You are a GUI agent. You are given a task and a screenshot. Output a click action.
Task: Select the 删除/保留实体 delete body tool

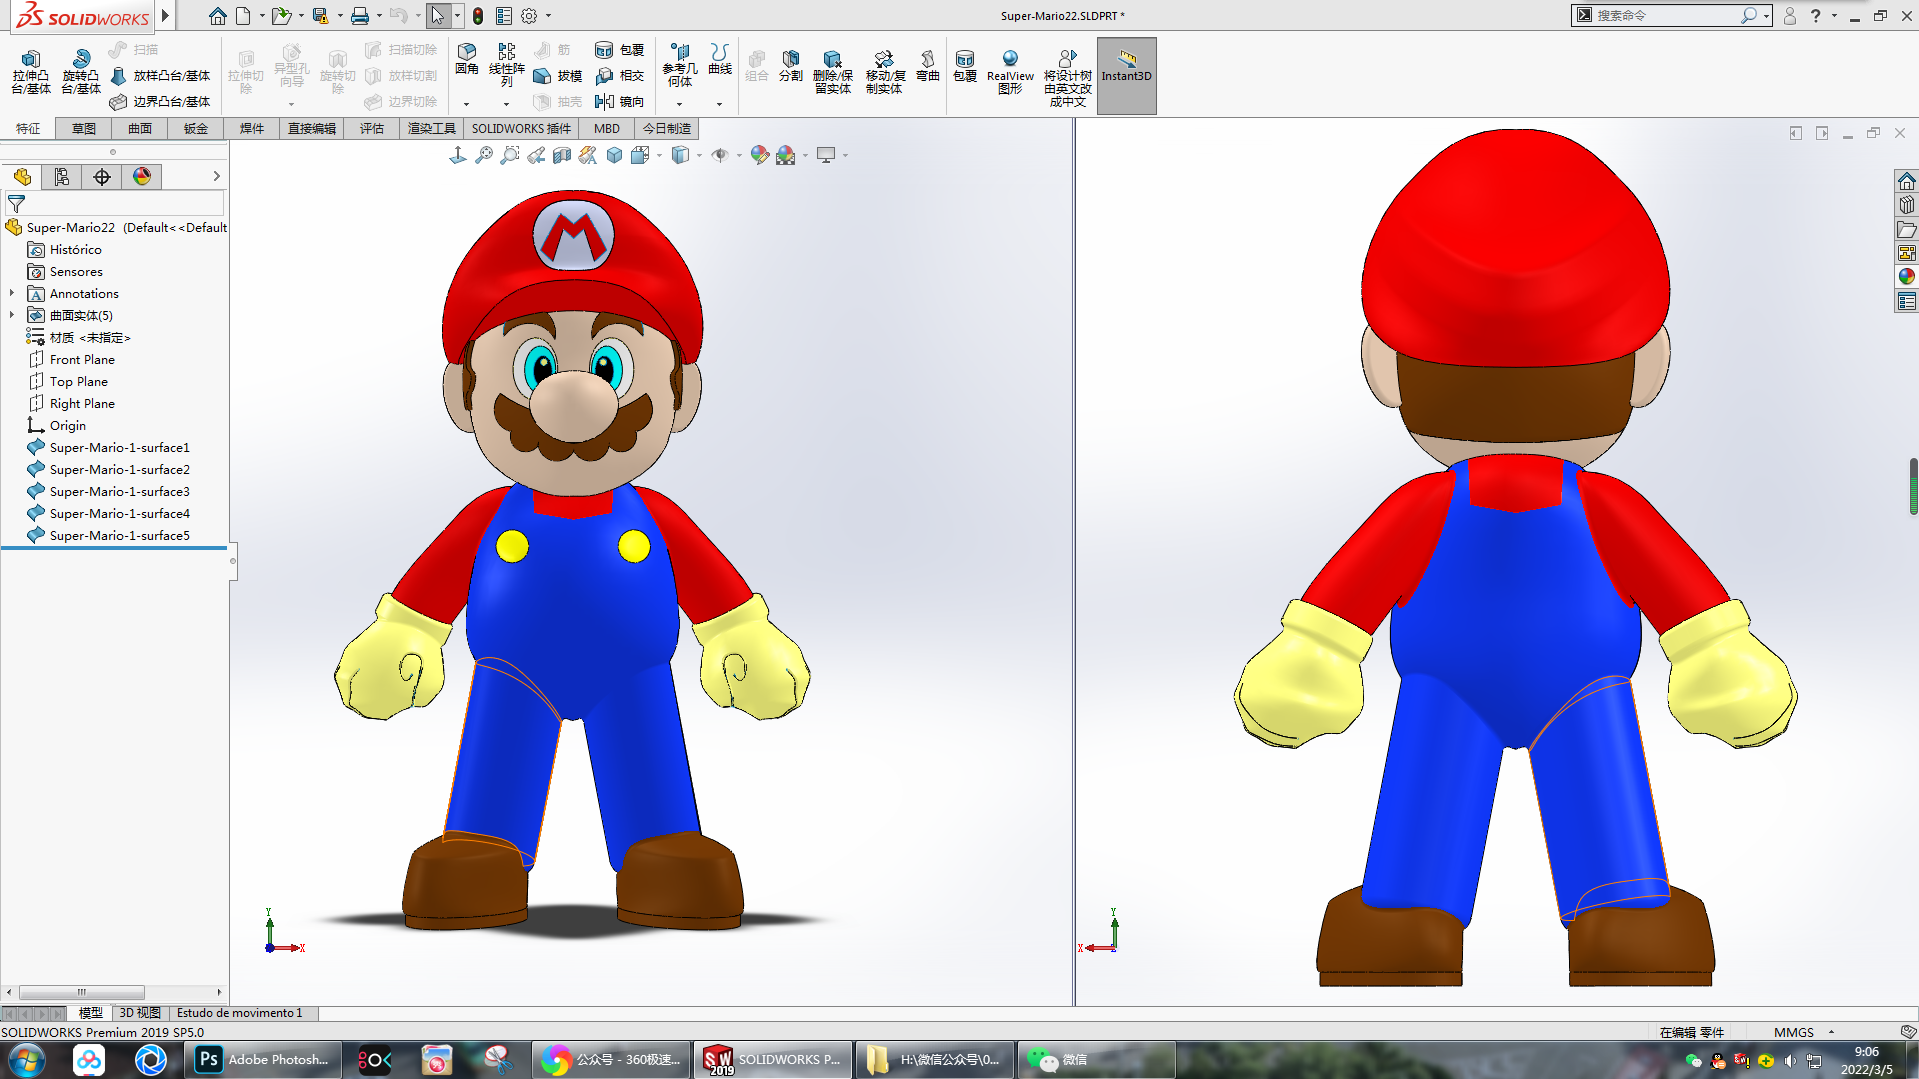832,72
